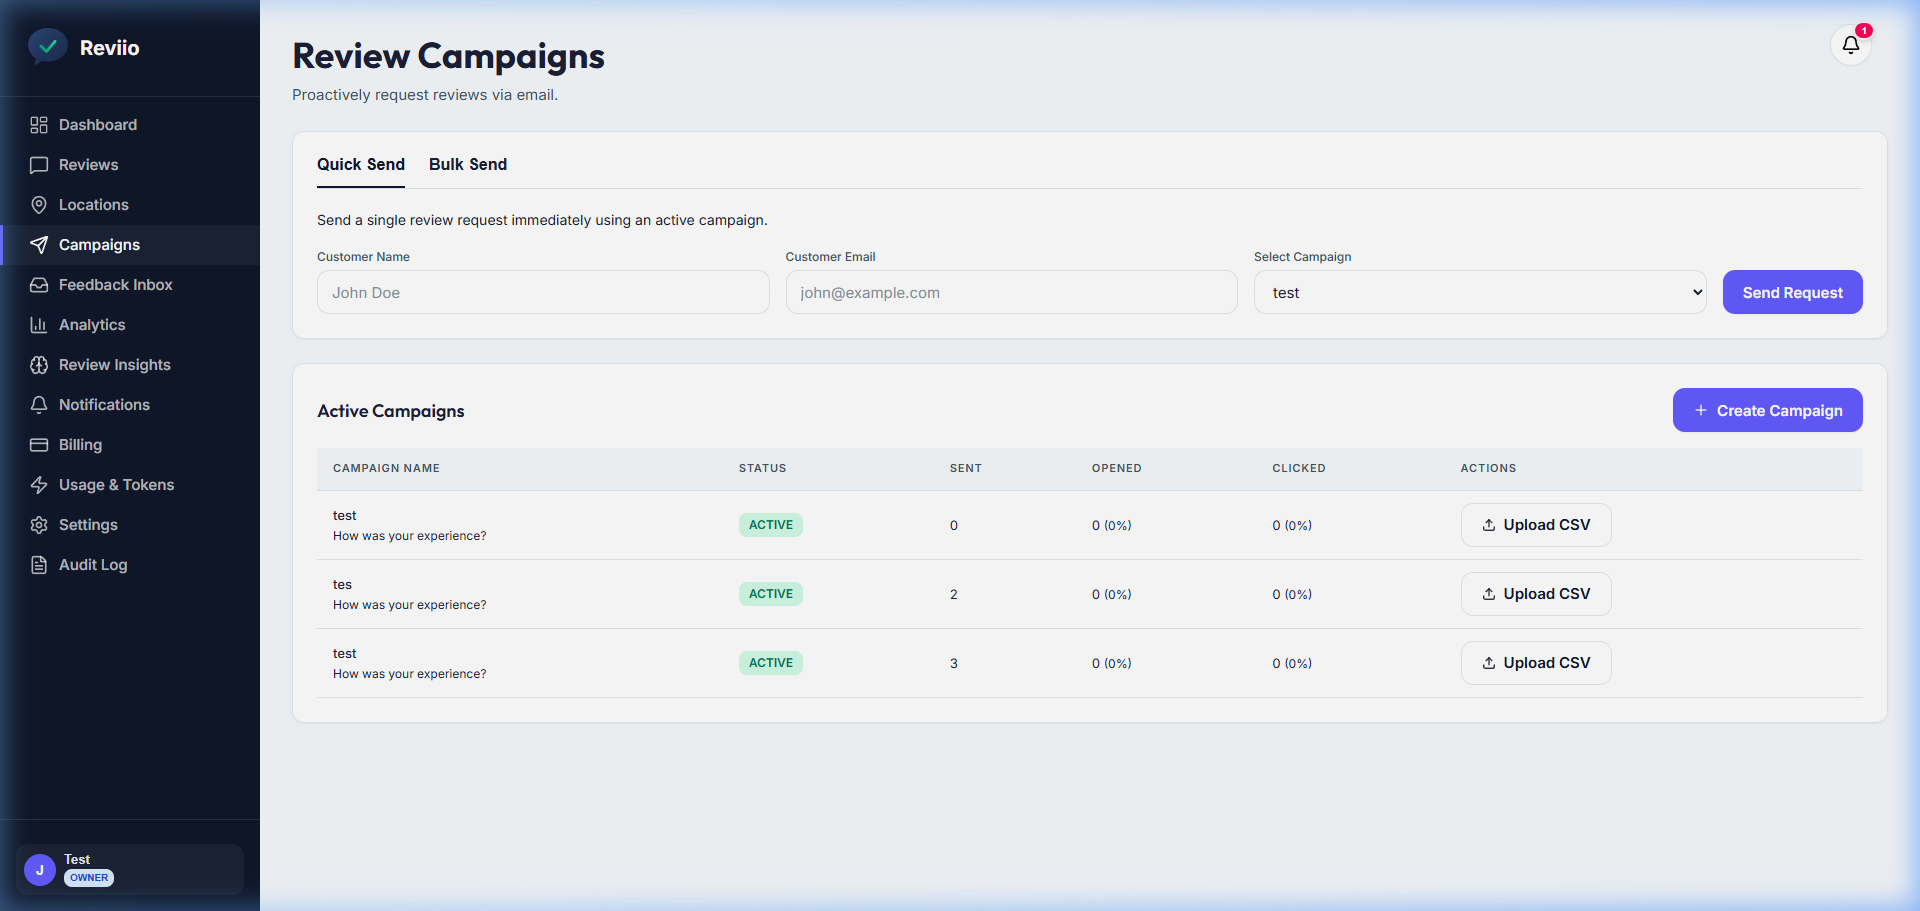Click the OWNER role badge

pyautogui.click(x=89, y=878)
